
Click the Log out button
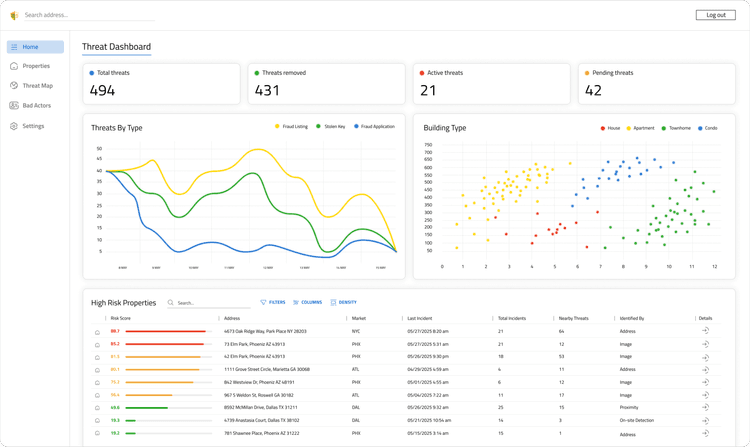pyautogui.click(x=715, y=15)
